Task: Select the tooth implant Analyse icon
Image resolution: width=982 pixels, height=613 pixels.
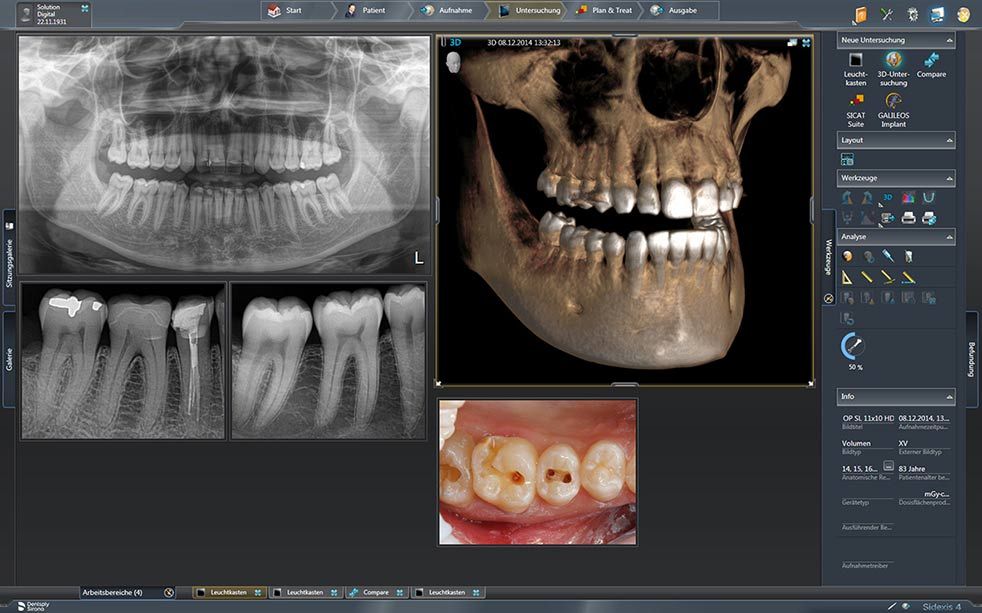Action: [908, 256]
